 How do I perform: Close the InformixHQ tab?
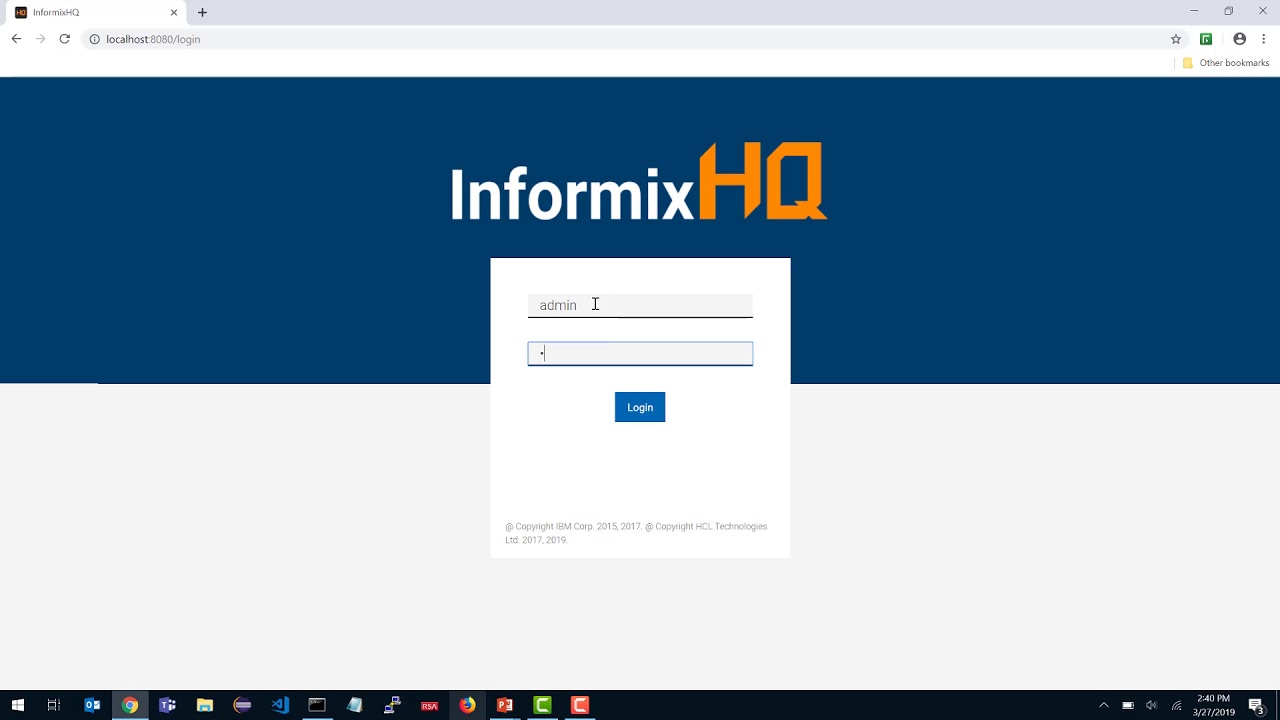174,12
